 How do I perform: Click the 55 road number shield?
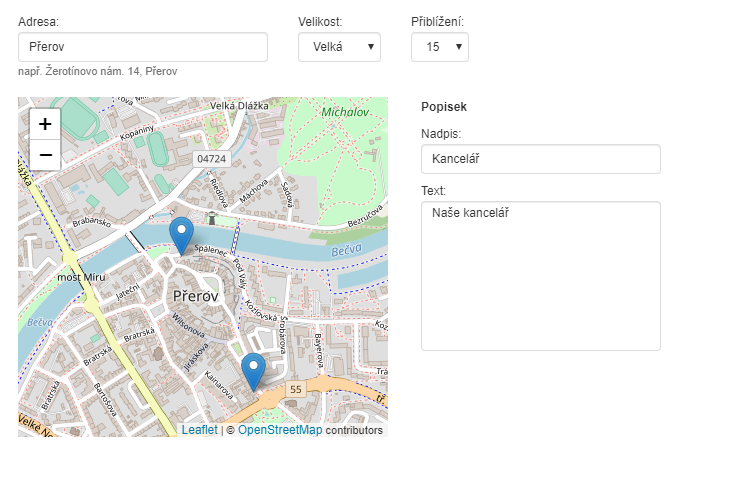pyautogui.click(x=295, y=388)
